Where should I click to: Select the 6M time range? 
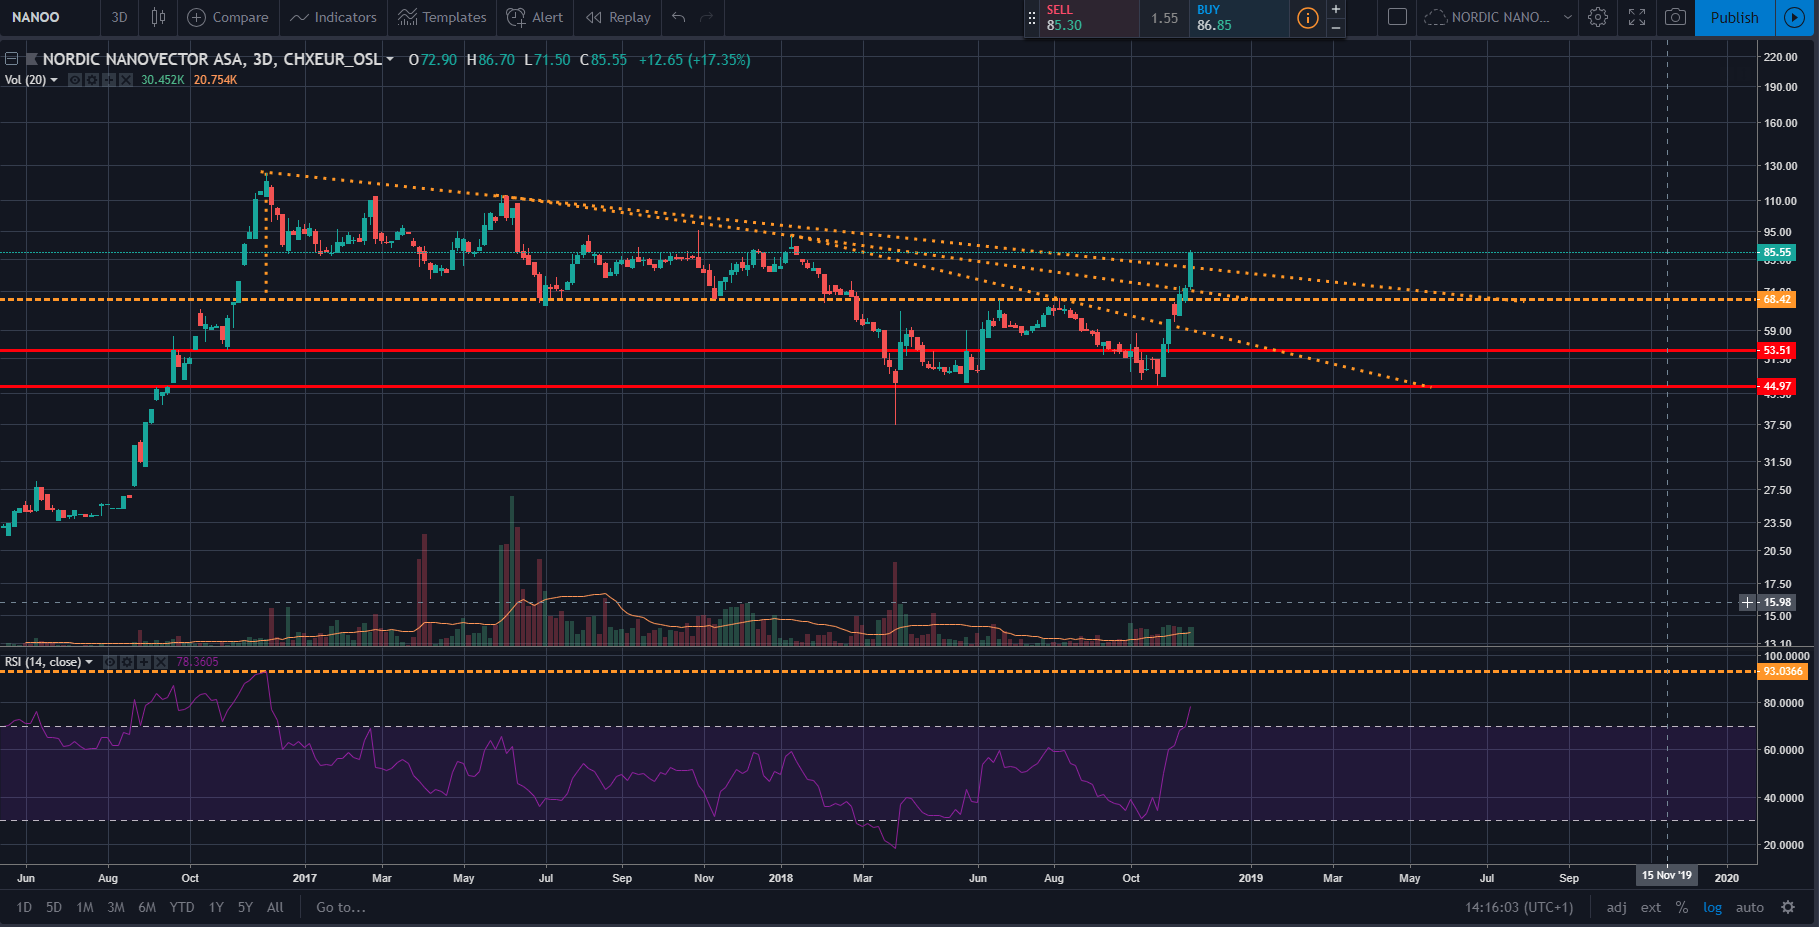point(147,907)
